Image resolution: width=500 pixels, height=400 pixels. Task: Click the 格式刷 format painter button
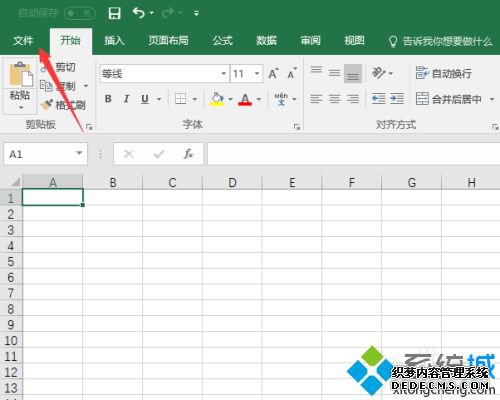coord(63,105)
